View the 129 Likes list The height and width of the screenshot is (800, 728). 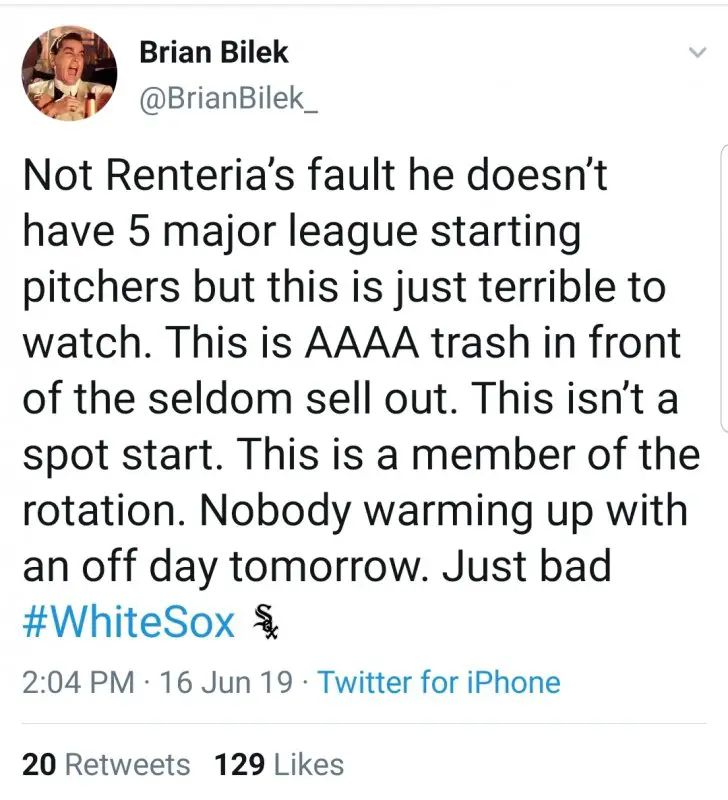point(279,765)
